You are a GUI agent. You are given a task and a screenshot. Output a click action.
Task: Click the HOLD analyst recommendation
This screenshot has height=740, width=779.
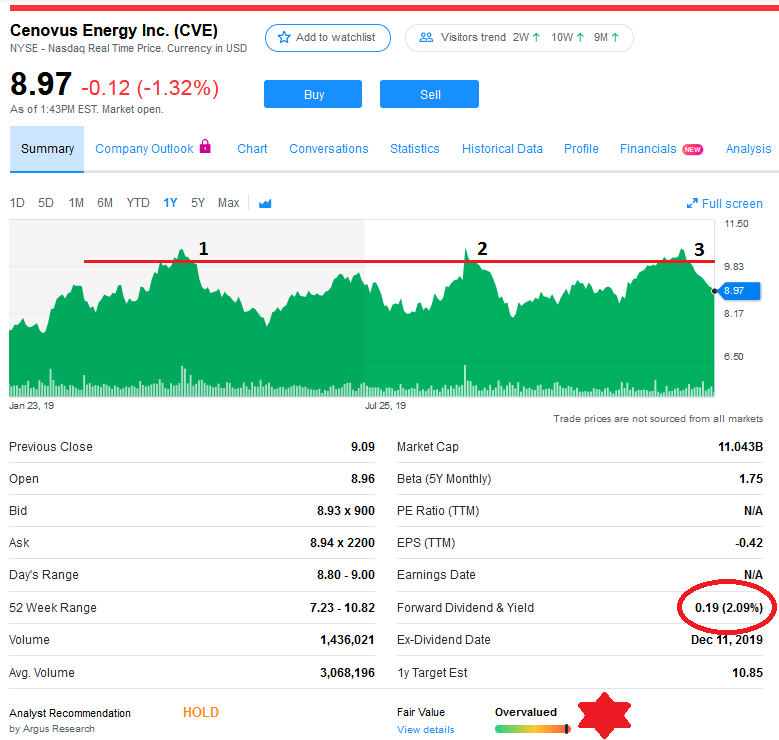[x=201, y=712]
